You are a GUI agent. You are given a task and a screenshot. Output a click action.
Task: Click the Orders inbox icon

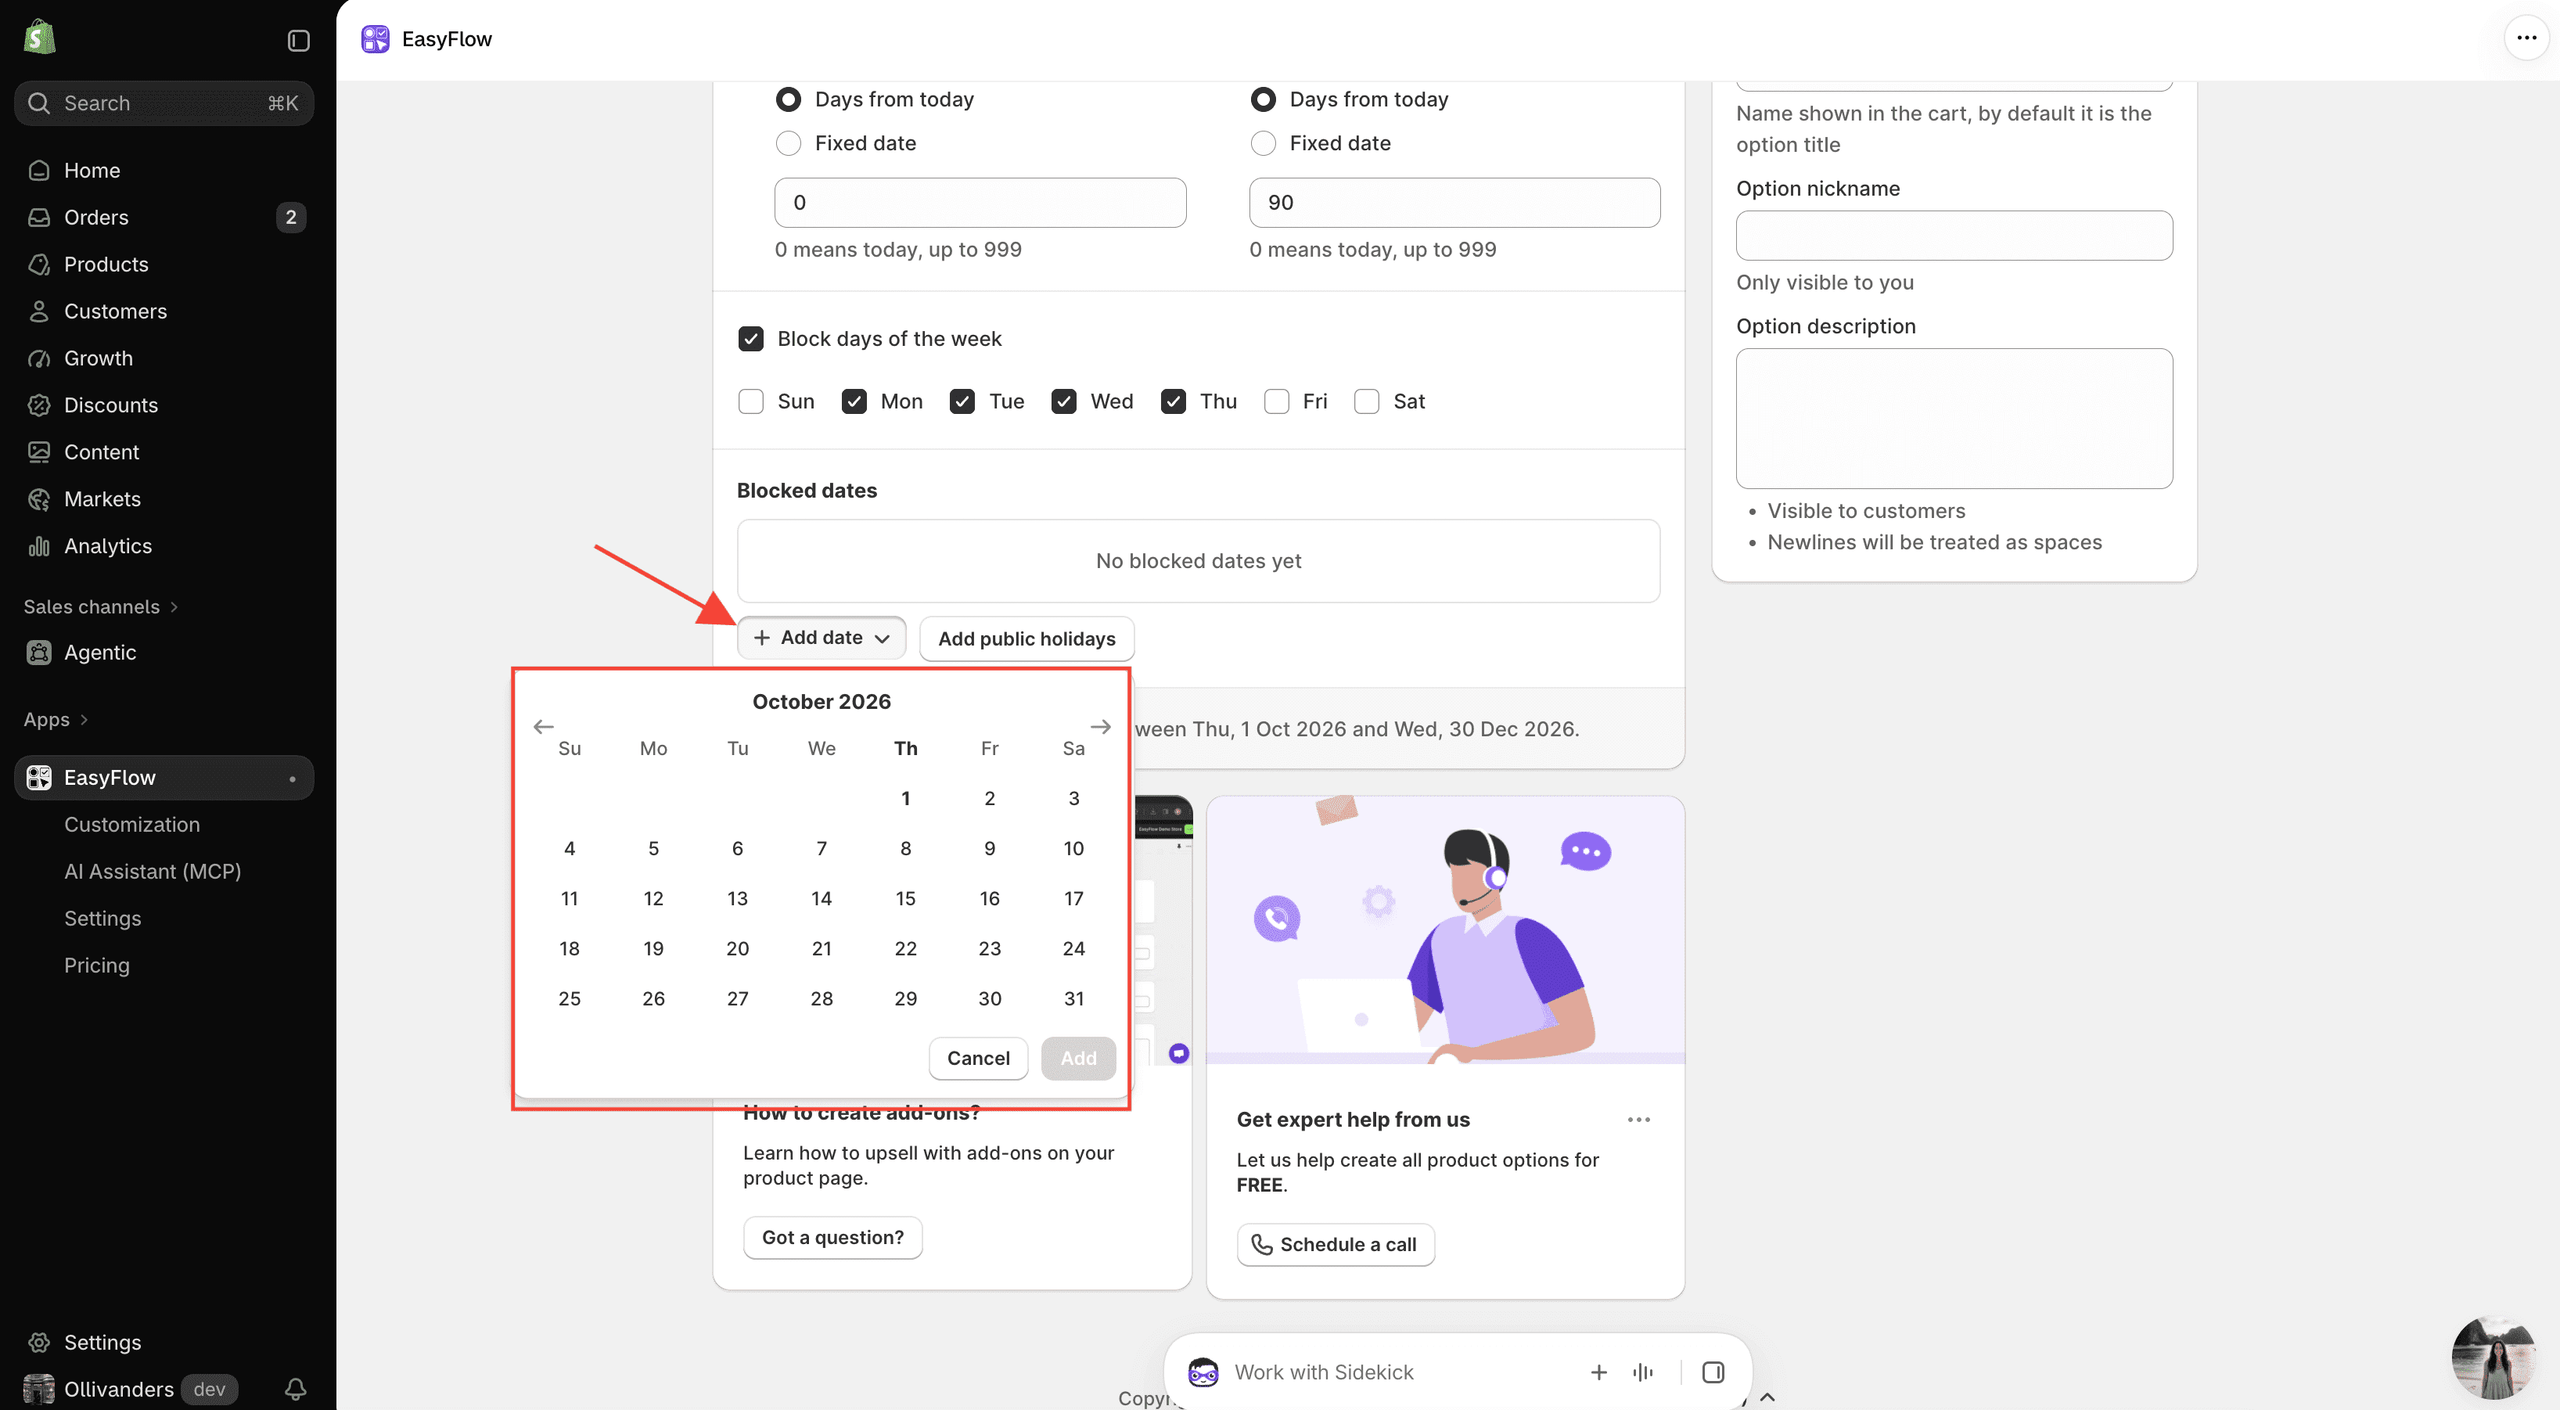(39, 217)
